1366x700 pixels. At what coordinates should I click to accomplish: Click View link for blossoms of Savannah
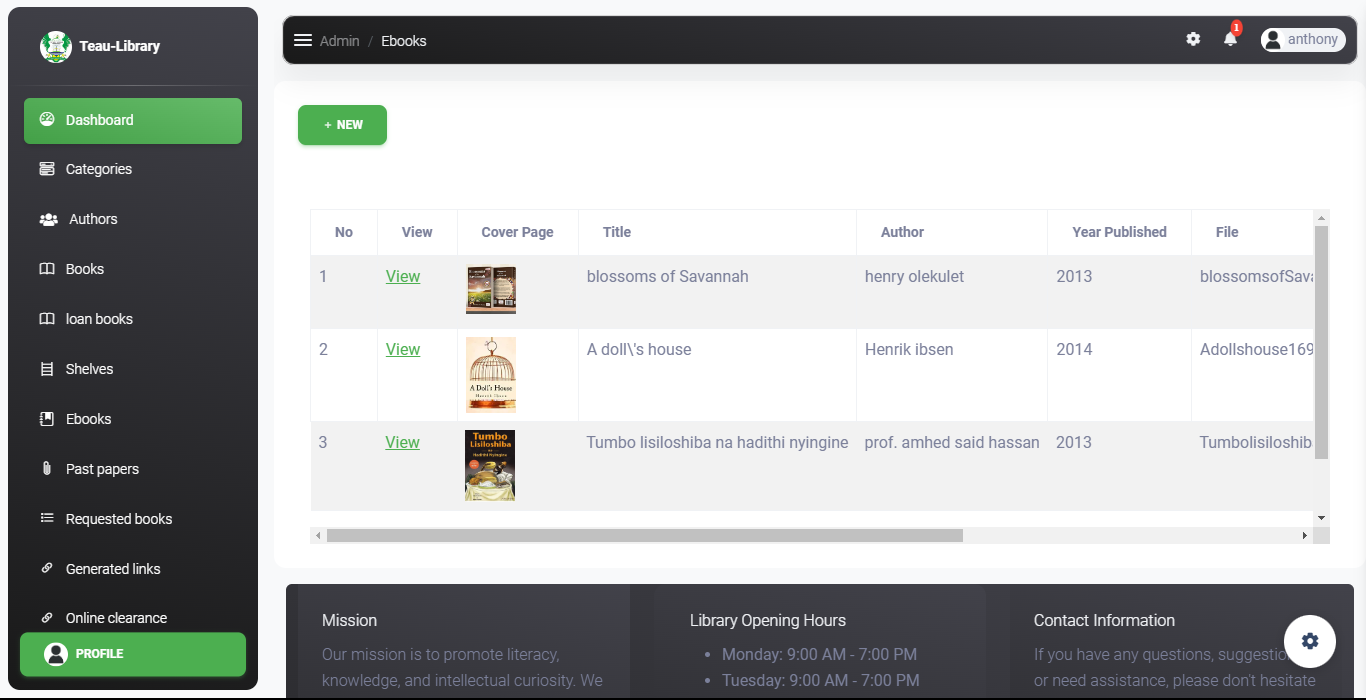coord(403,277)
